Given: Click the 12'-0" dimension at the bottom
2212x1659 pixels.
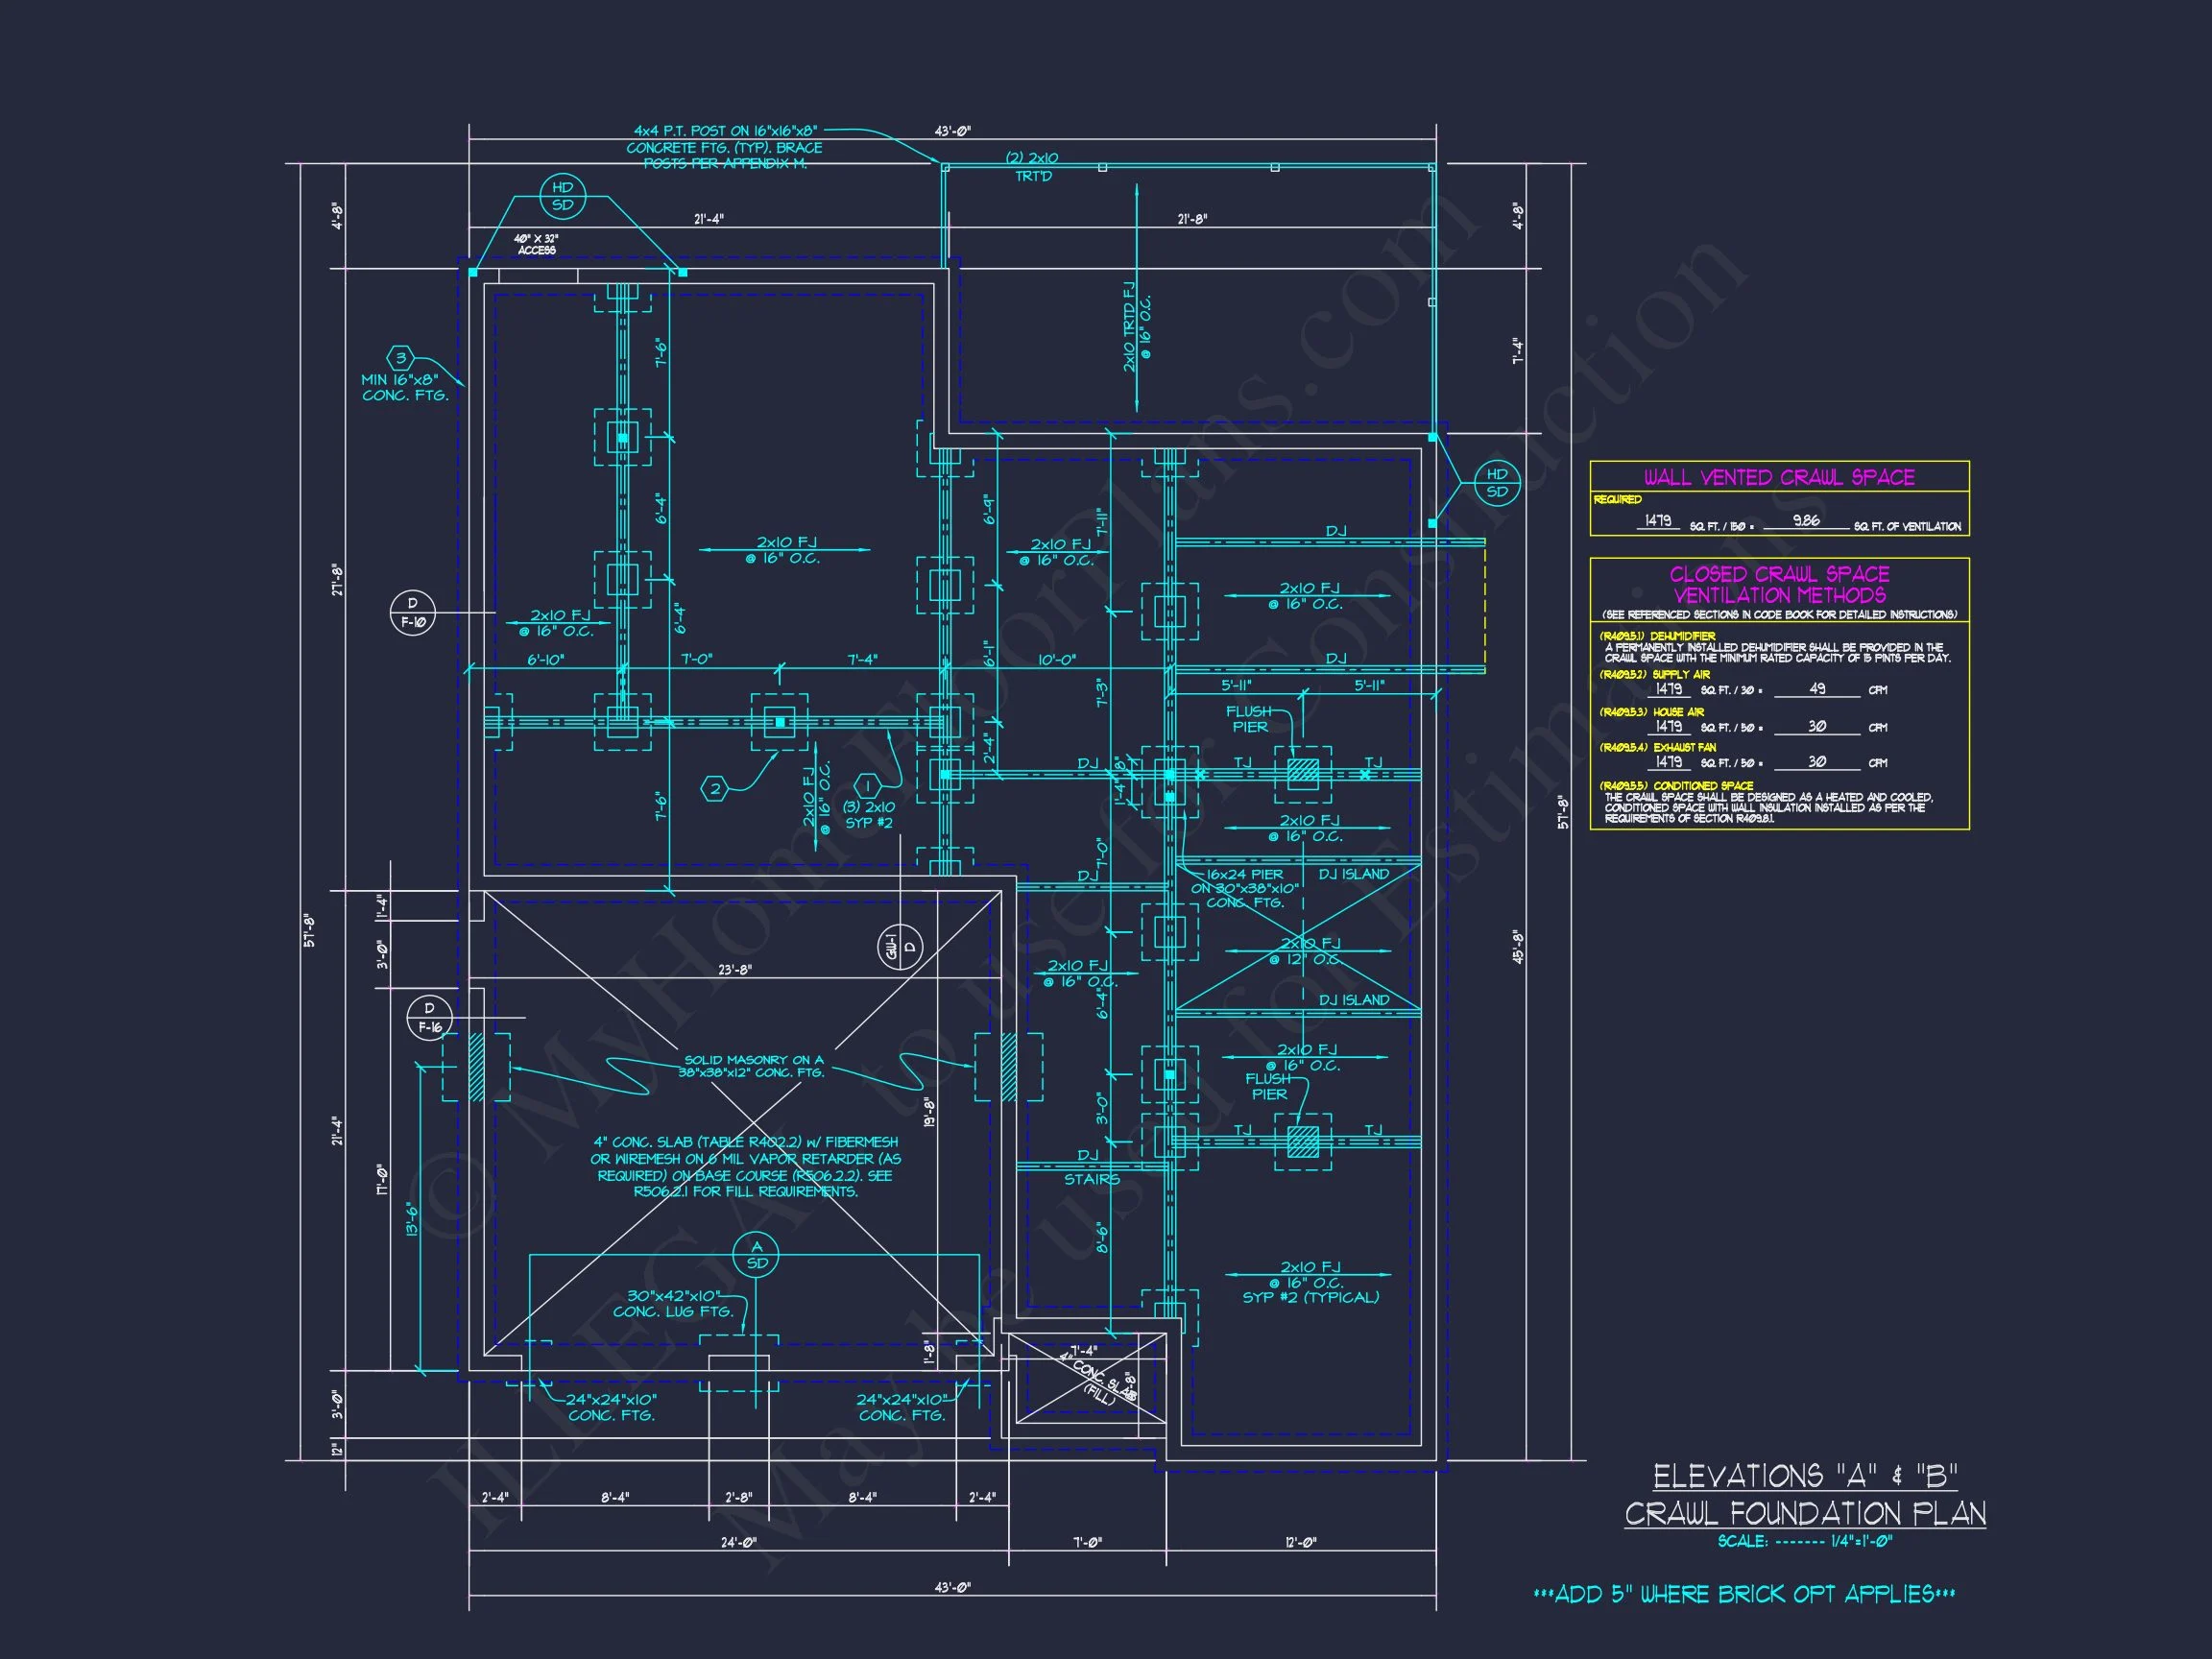Looking at the screenshot, I should tap(1300, 1542).
